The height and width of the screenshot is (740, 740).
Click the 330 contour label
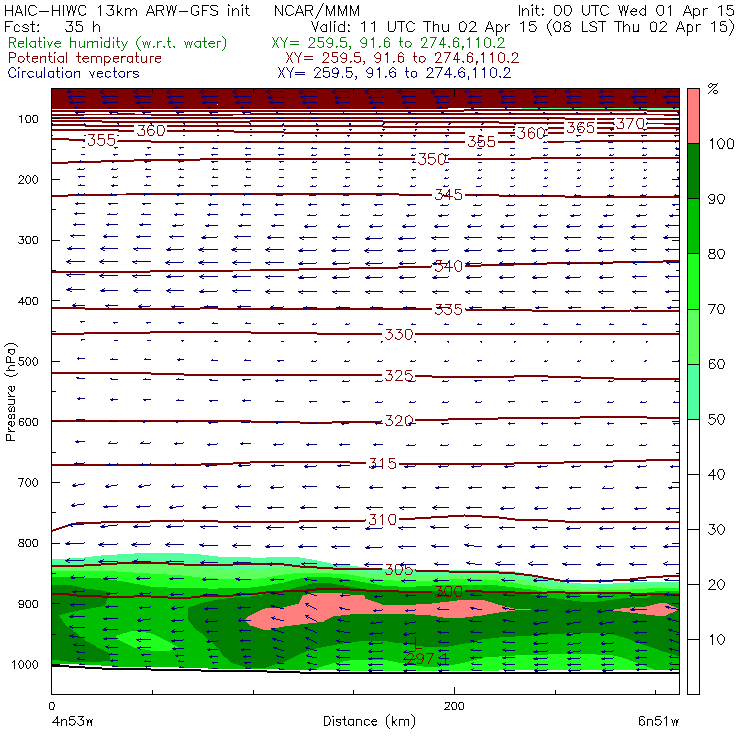coord(399,335)
